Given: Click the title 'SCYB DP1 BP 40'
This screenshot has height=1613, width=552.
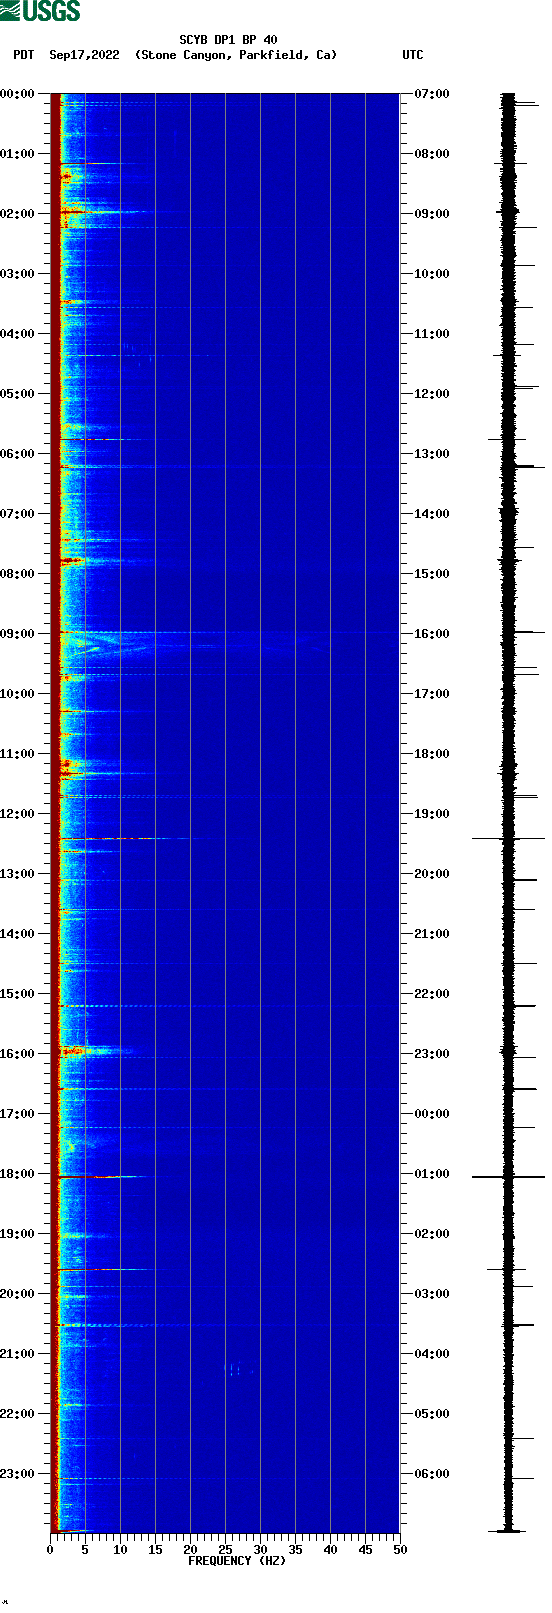Looking at the screenshot, I should click(229, 40).
